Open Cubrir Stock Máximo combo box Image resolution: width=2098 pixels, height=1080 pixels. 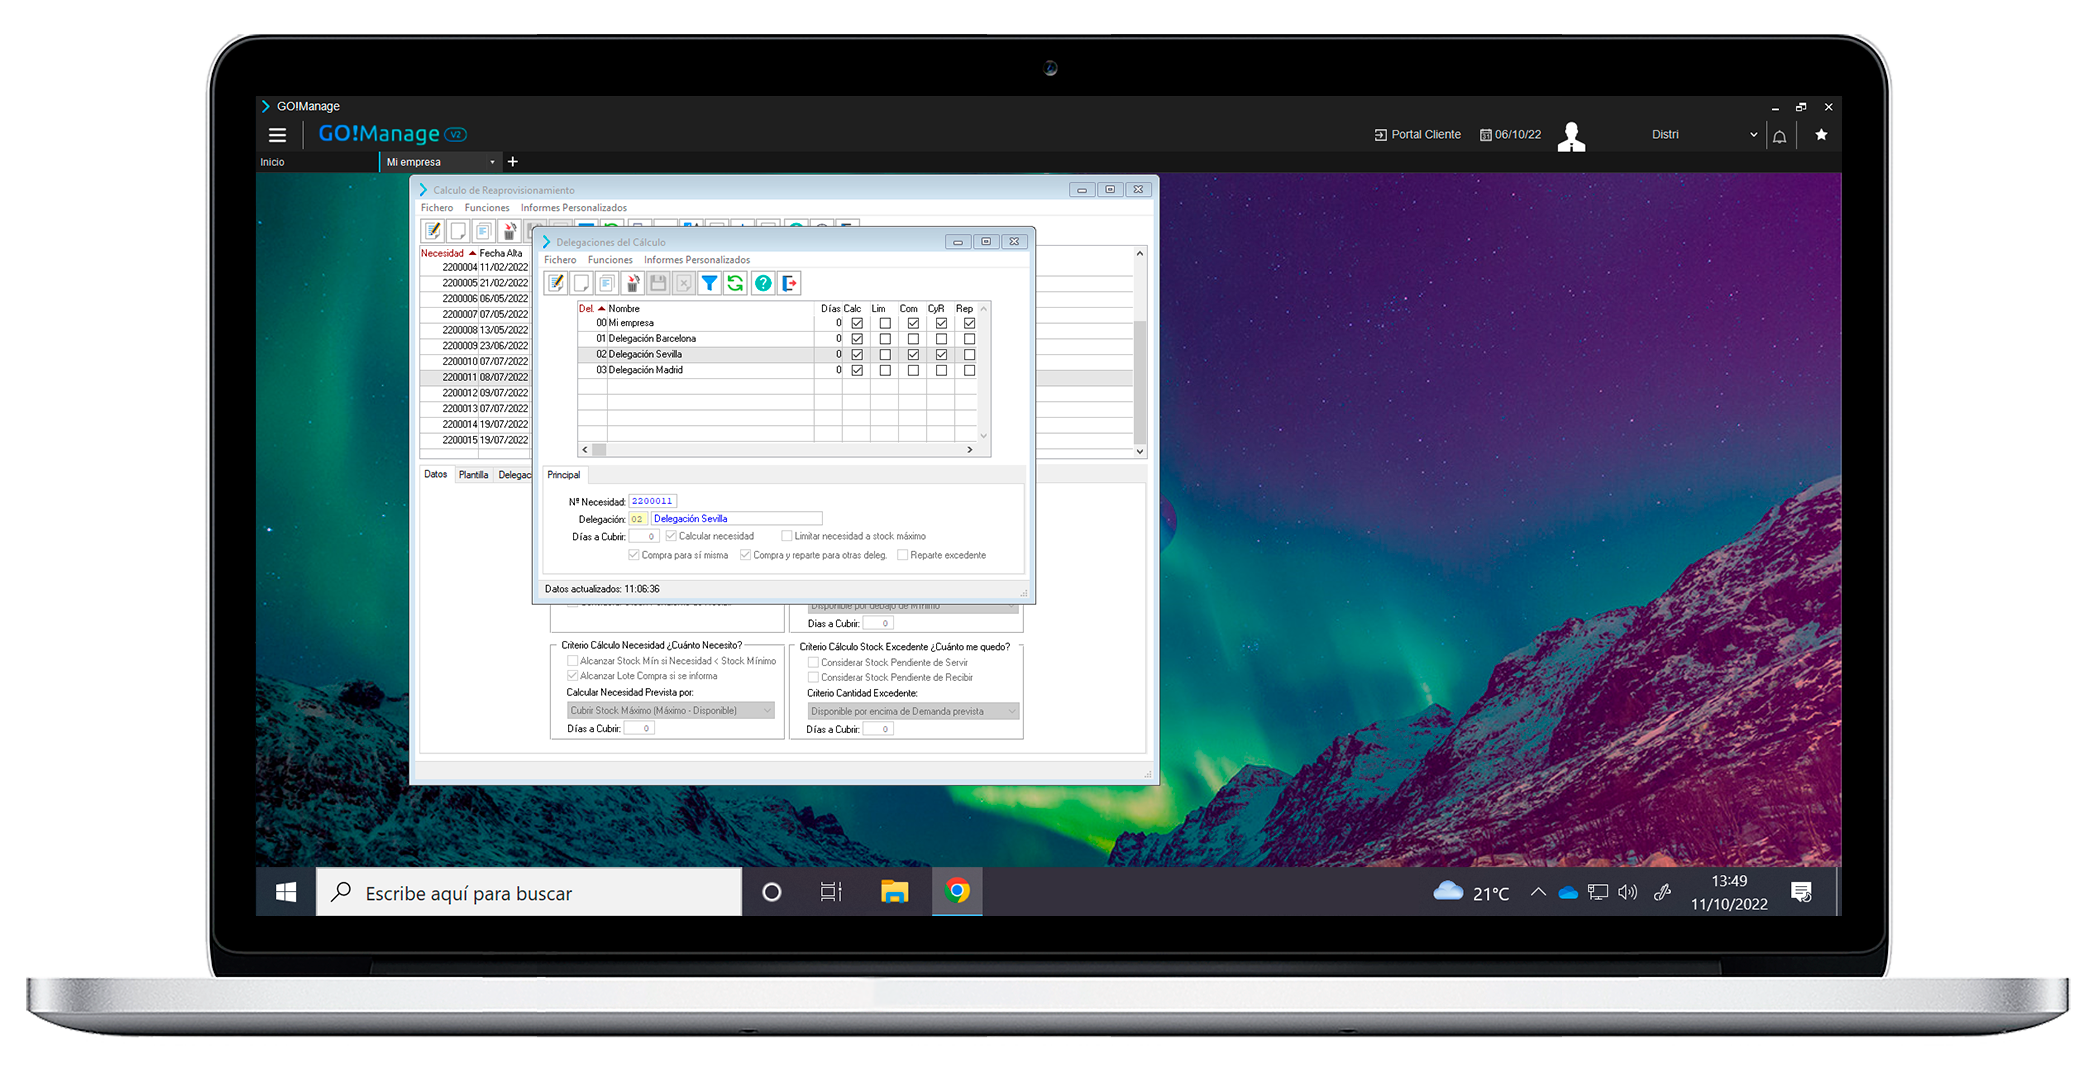coord(670,711)
